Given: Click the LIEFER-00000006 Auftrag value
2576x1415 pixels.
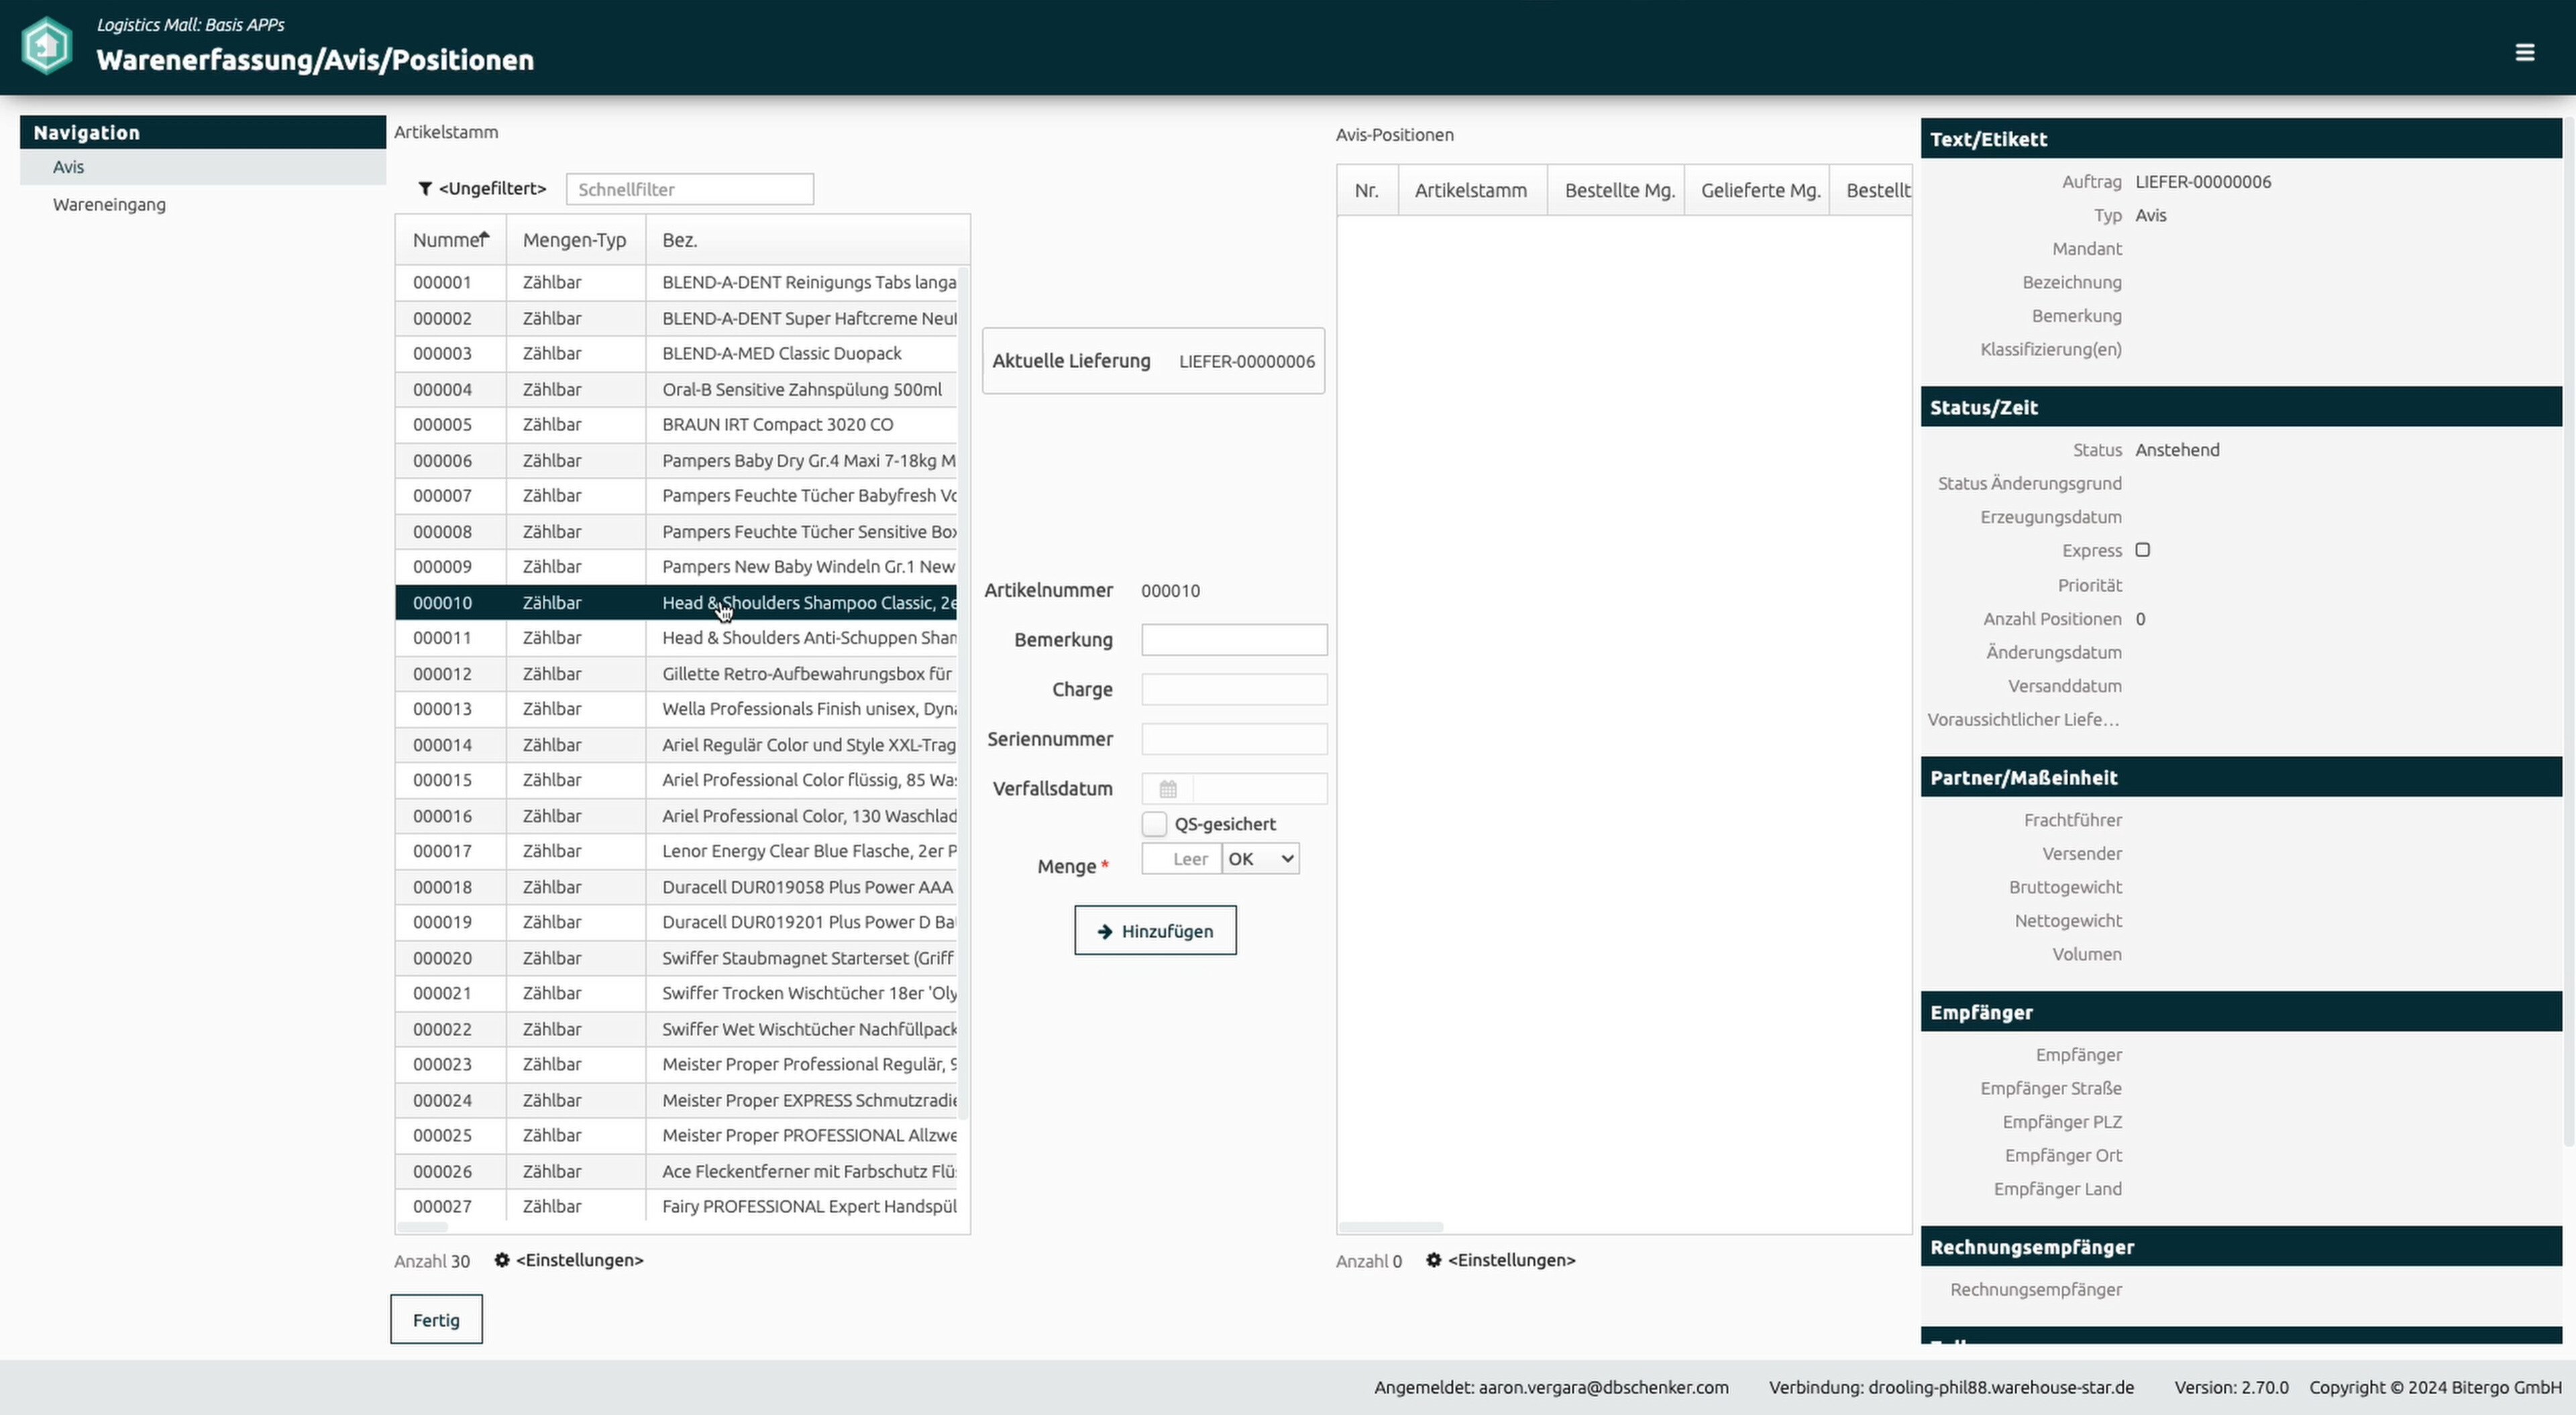Looking at the screenshot, I should [2202, 181].
